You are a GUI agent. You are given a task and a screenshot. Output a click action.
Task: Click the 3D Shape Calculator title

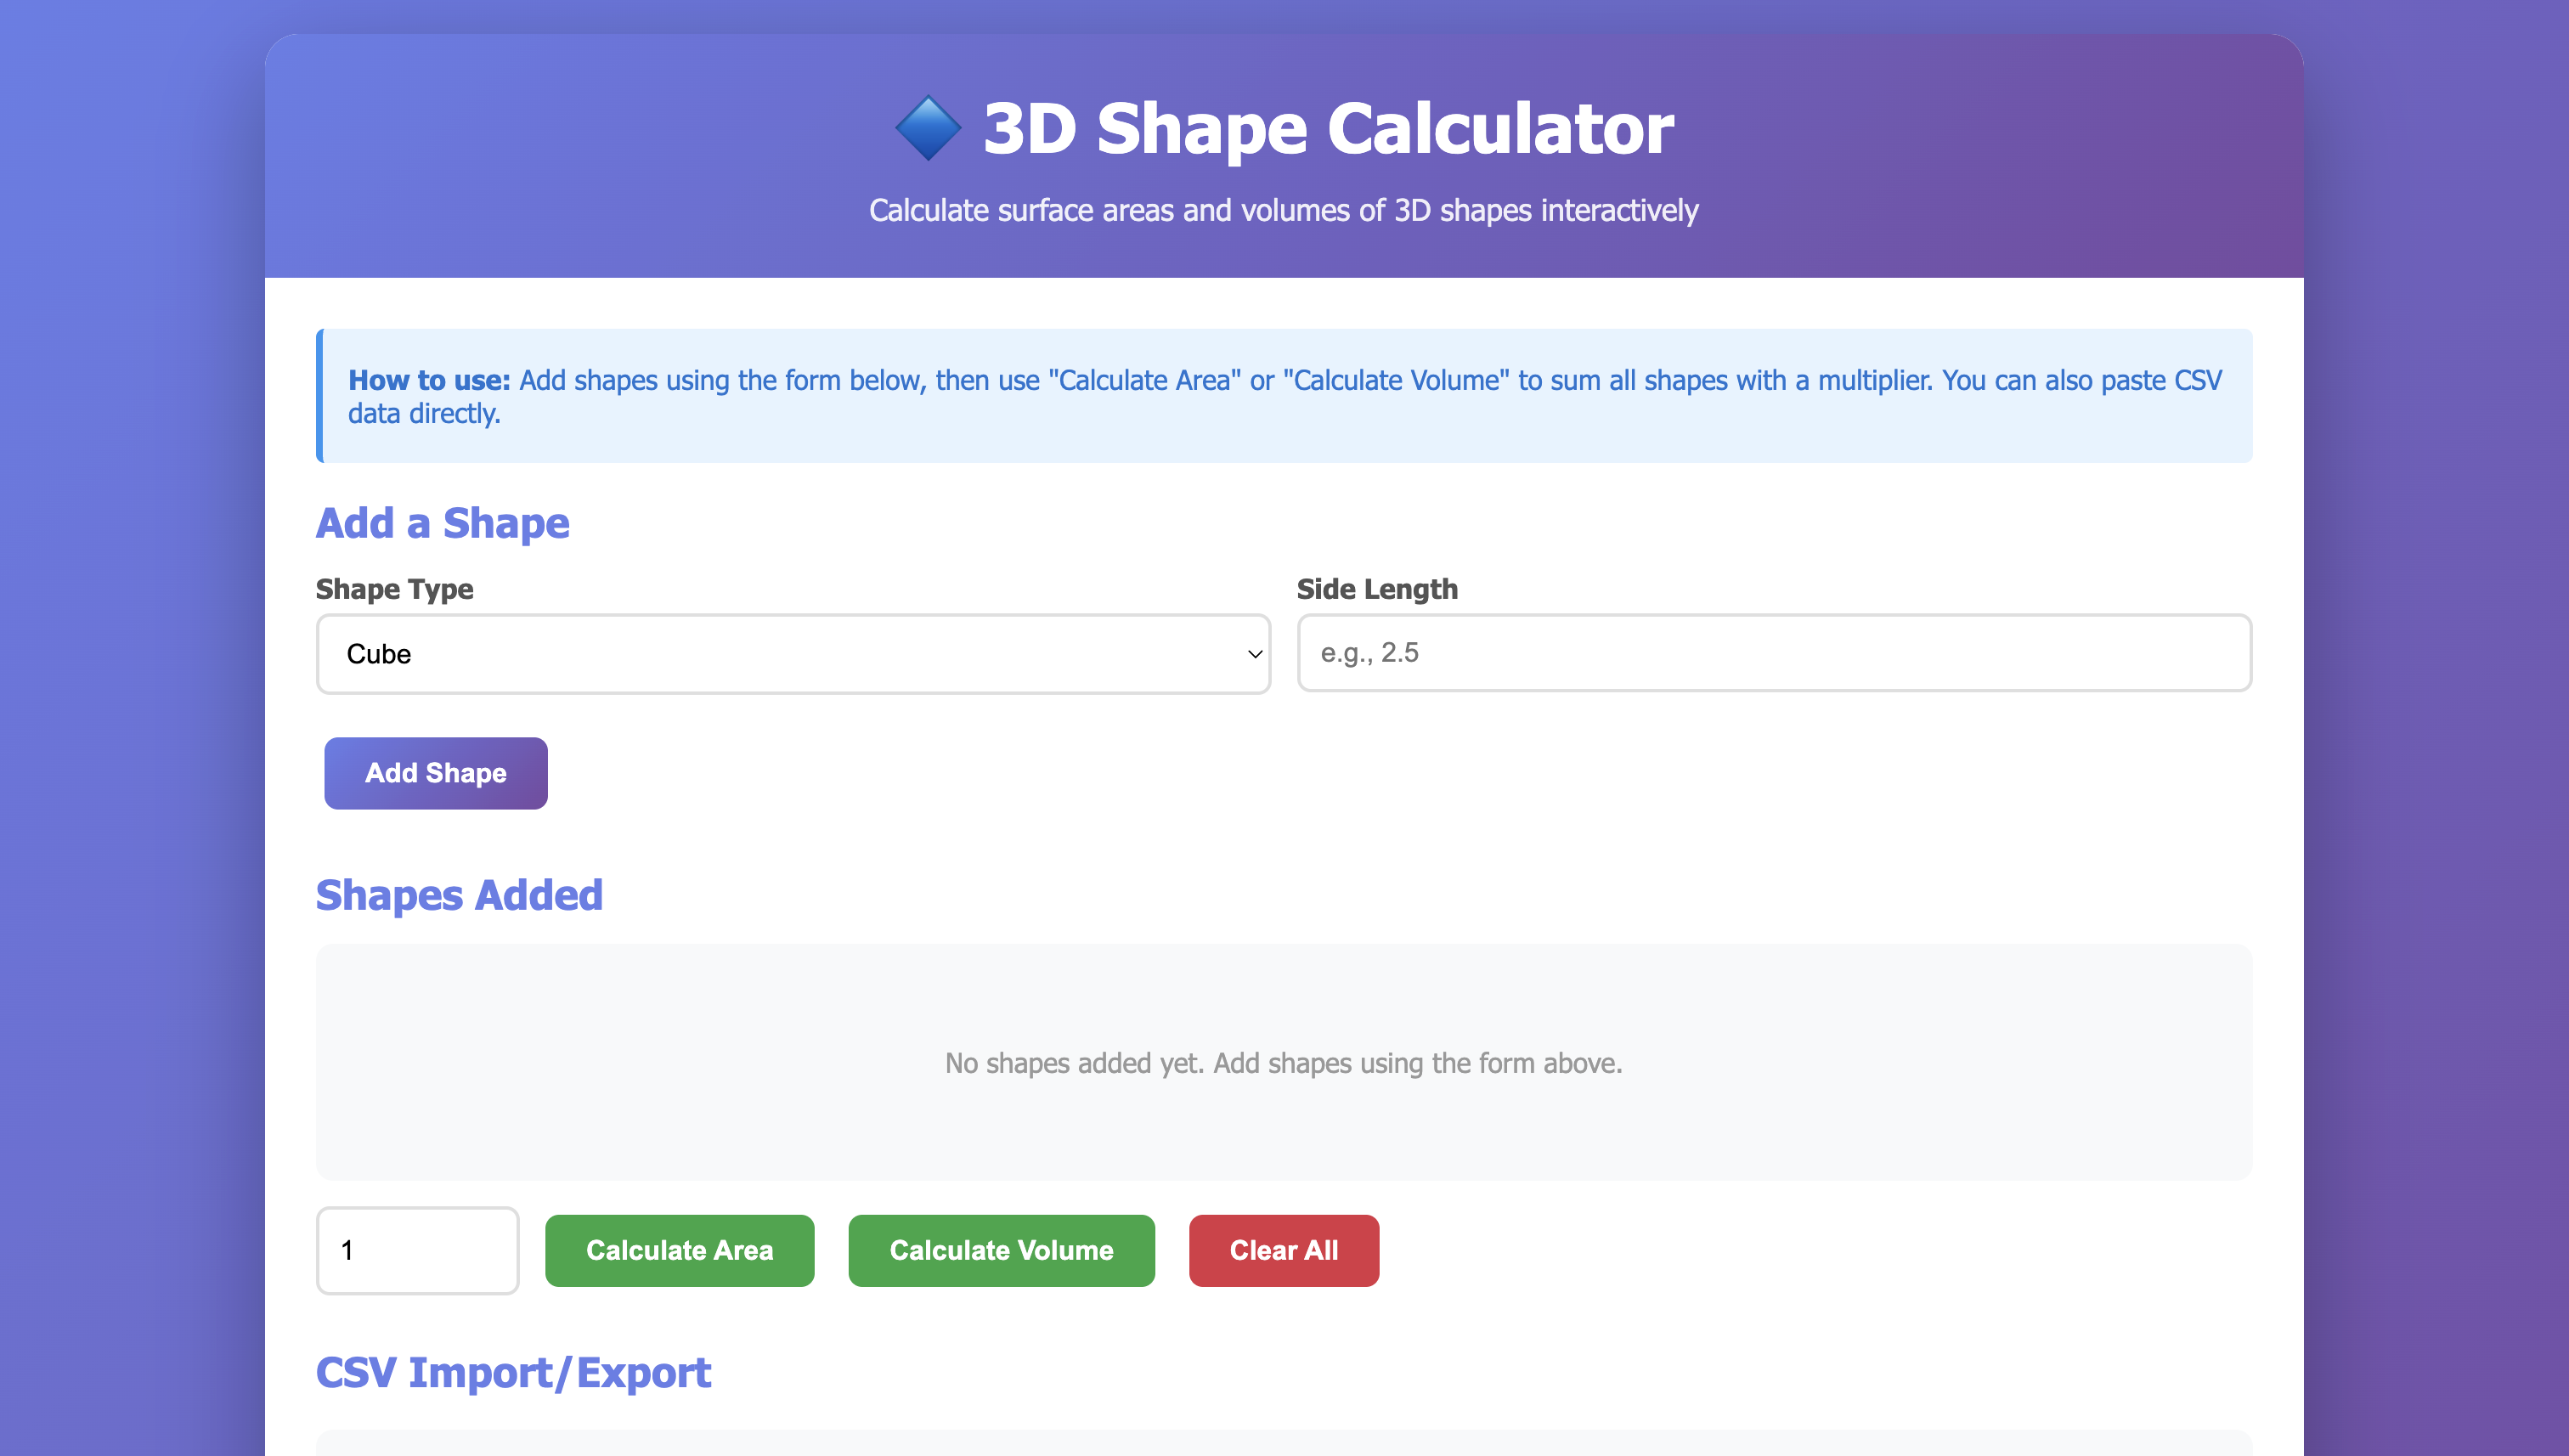tap(1327, 127)
